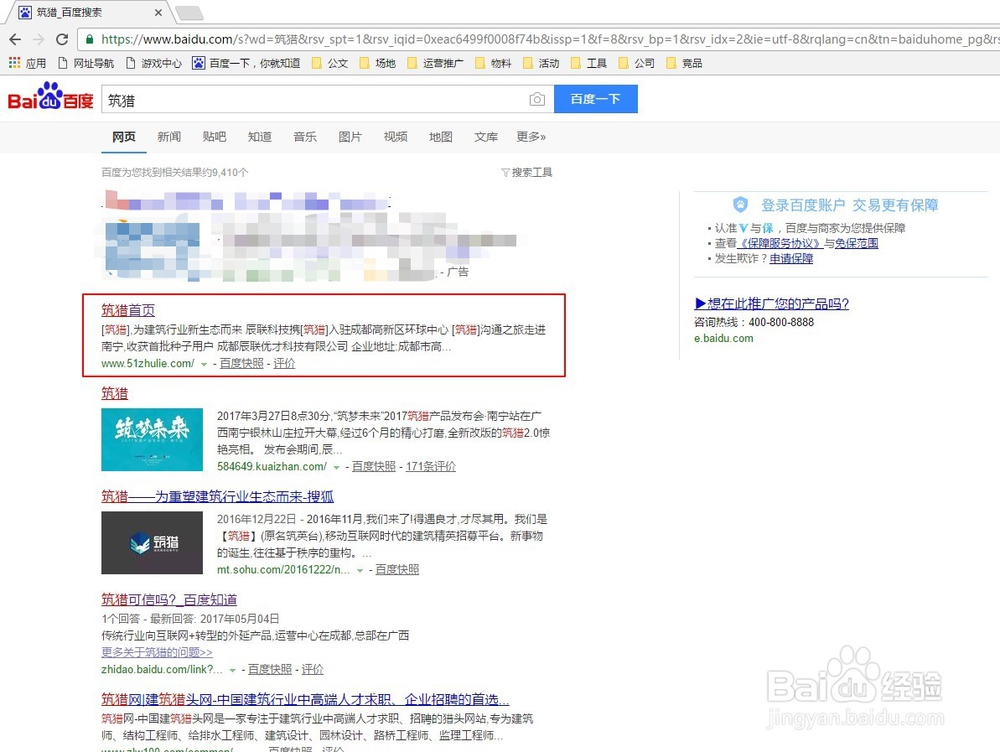Image resolution: width=1000 pixels, height=752 pixels.
Task: Open the 运营推广 bookmark folder
Action: (x=436, y=63)
